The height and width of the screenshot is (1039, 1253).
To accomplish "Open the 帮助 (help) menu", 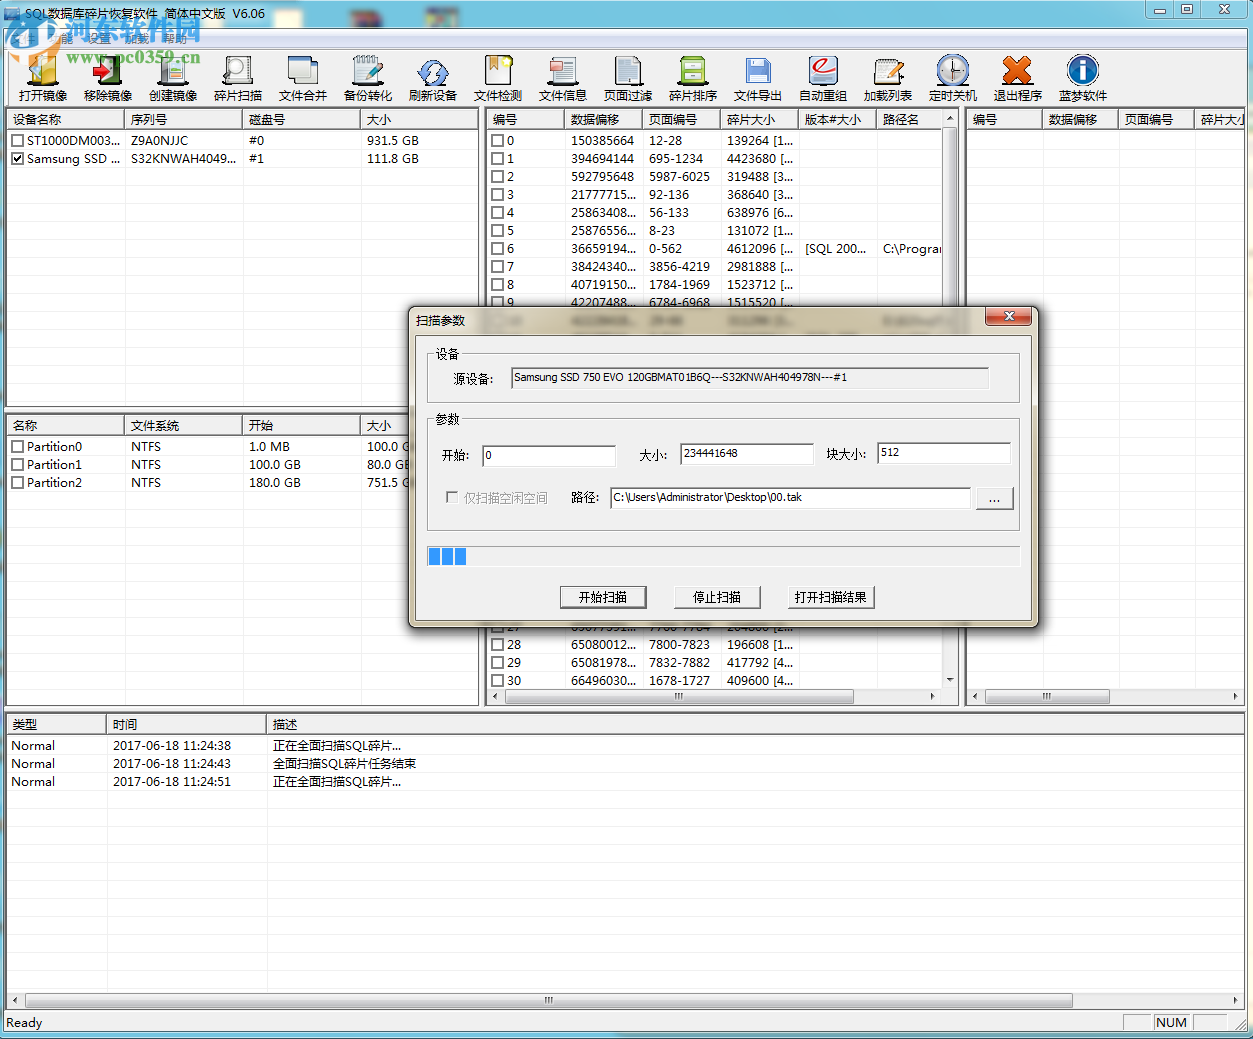I will pos(175,39).
